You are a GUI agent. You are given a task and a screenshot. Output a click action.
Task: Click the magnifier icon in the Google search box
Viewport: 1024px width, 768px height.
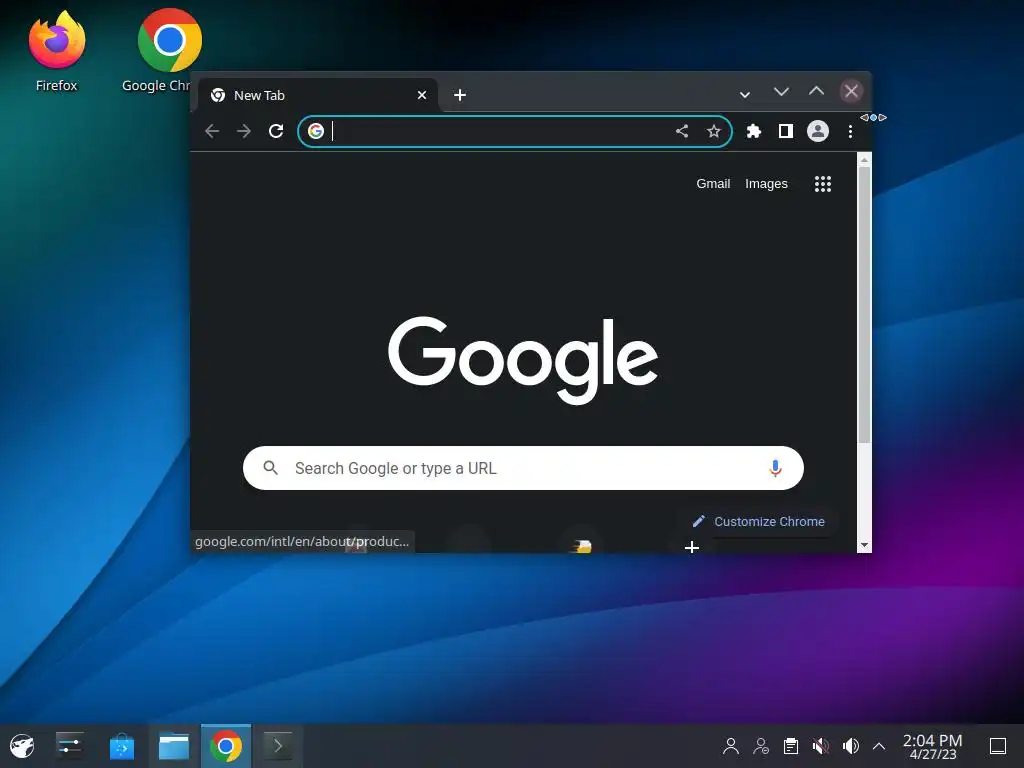(270, 468)
